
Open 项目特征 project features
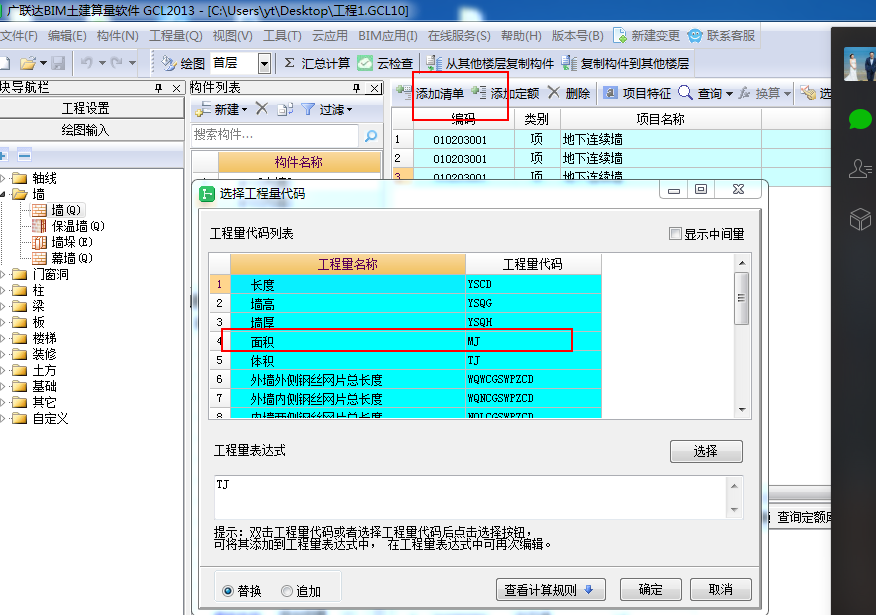637,93
